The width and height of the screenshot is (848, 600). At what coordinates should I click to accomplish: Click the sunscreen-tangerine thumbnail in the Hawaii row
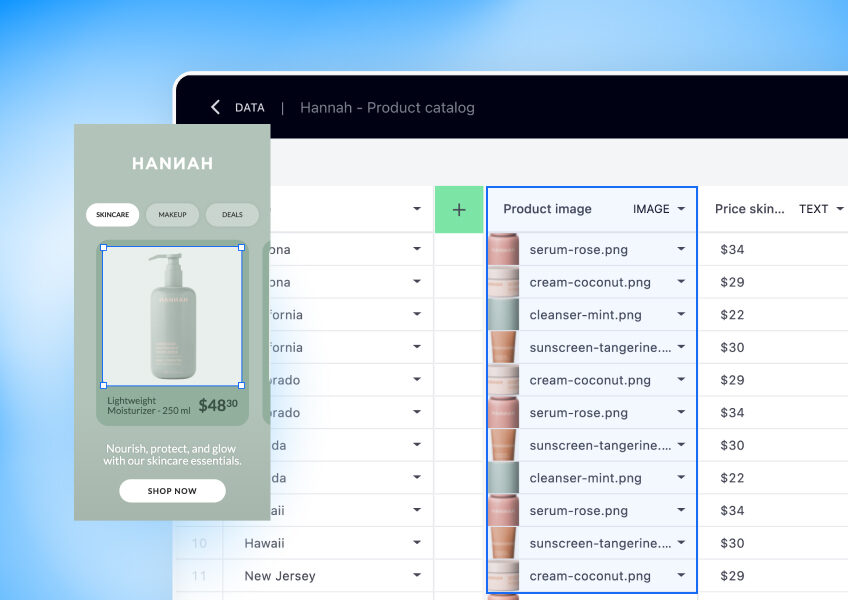click(x=504, y=543)
